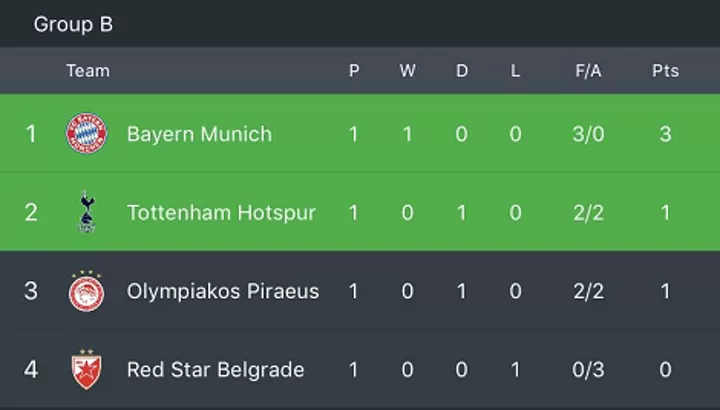Click the Group B header title
The width and height of the screenshot is (720, 410).
73,24
